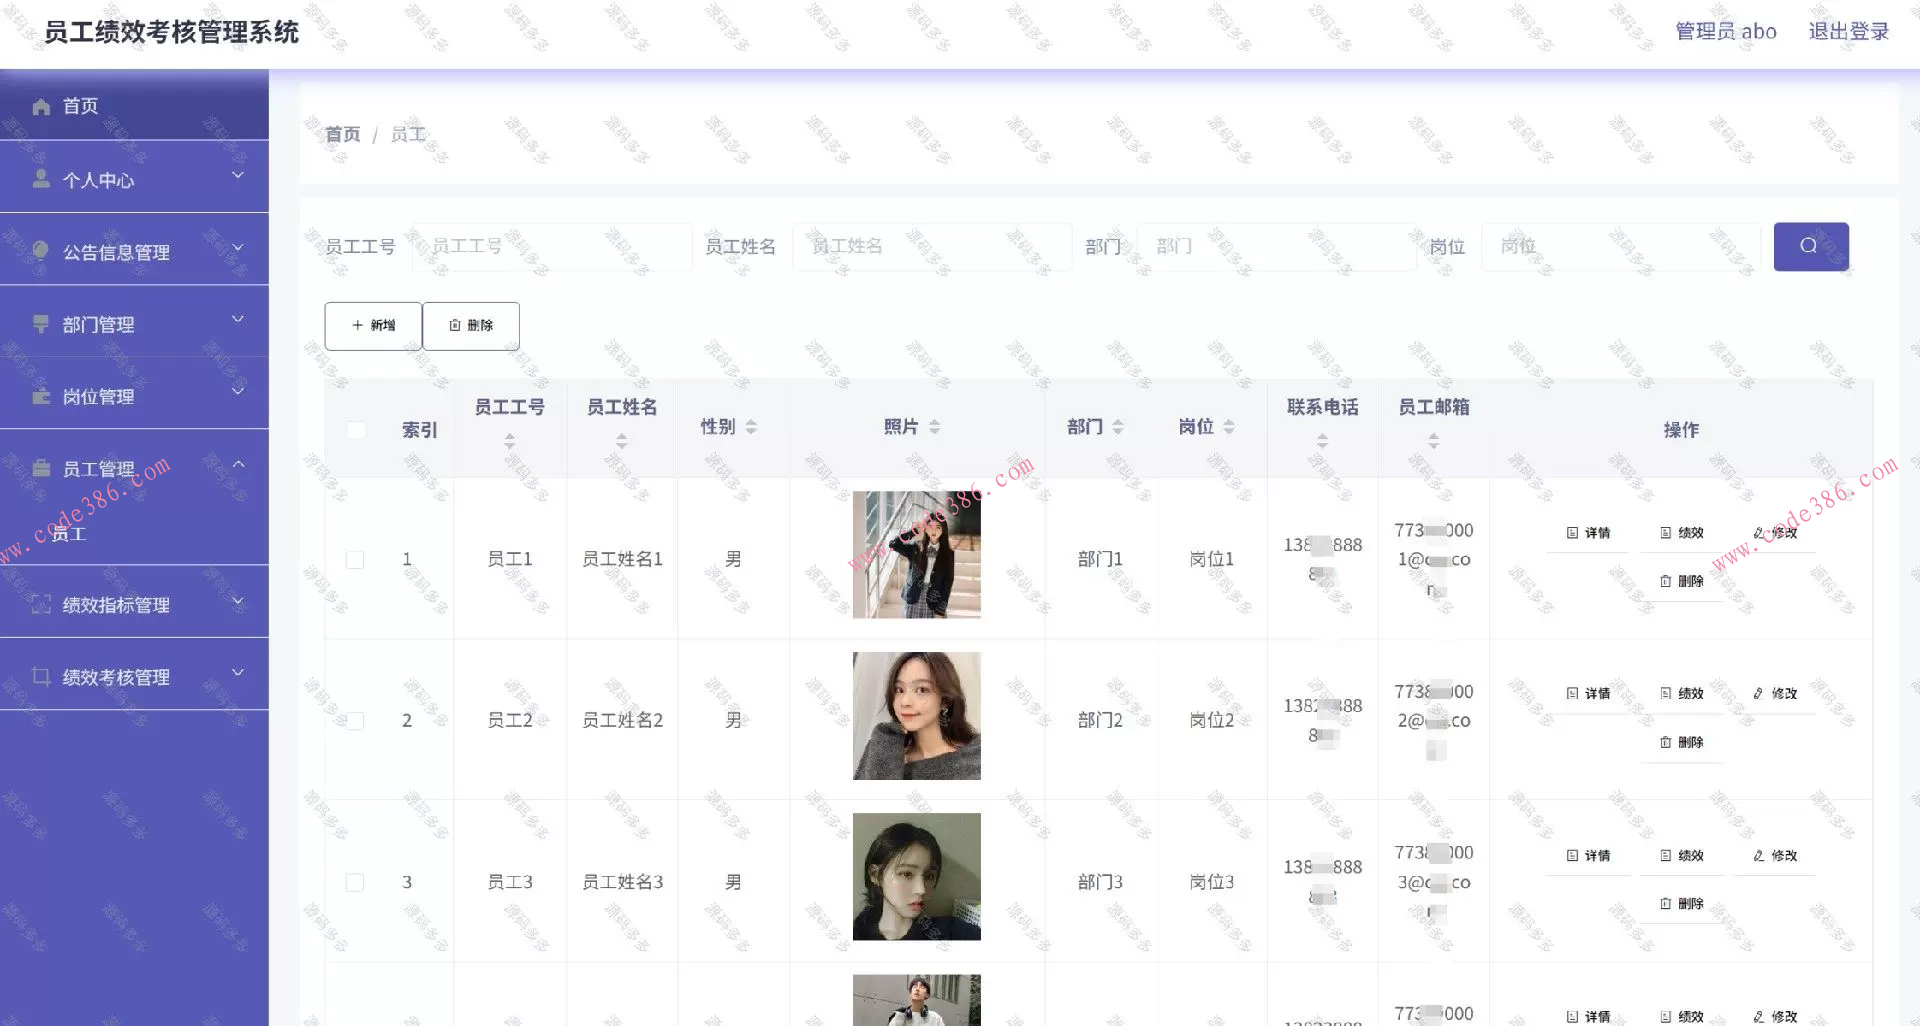
Task: Click the 部门管理 department icon
Action: (x=41, y=323)
